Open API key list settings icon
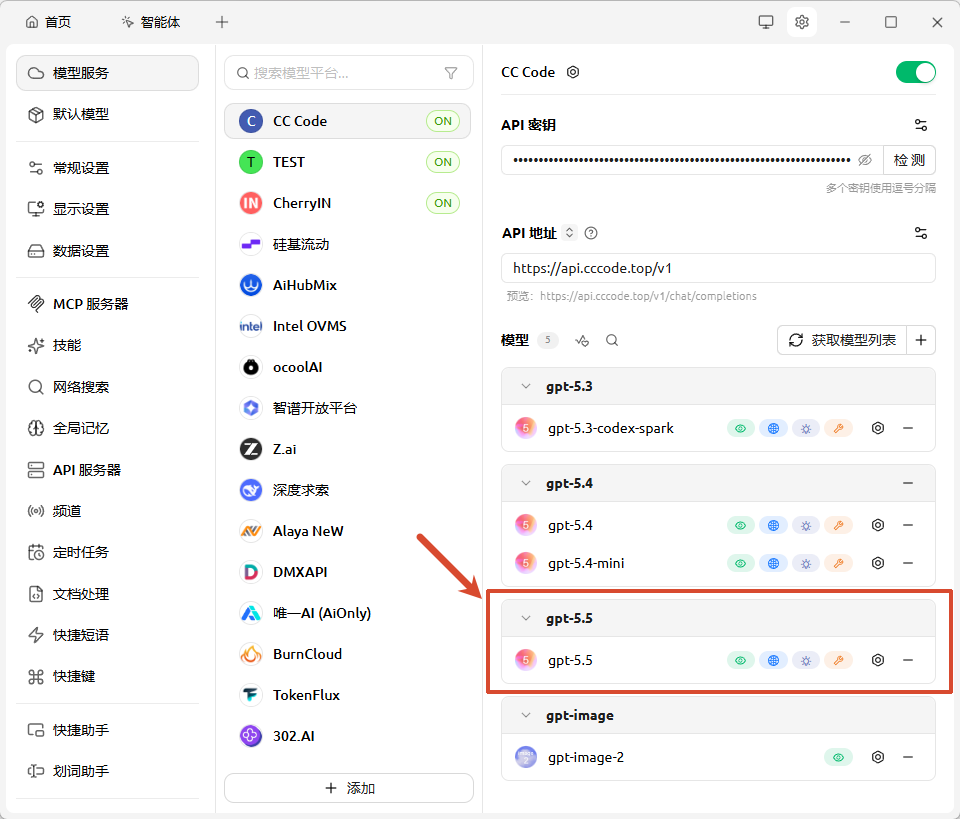Image resolution: width=960 pixels, height=819 pixels. (x=920, y=125)
